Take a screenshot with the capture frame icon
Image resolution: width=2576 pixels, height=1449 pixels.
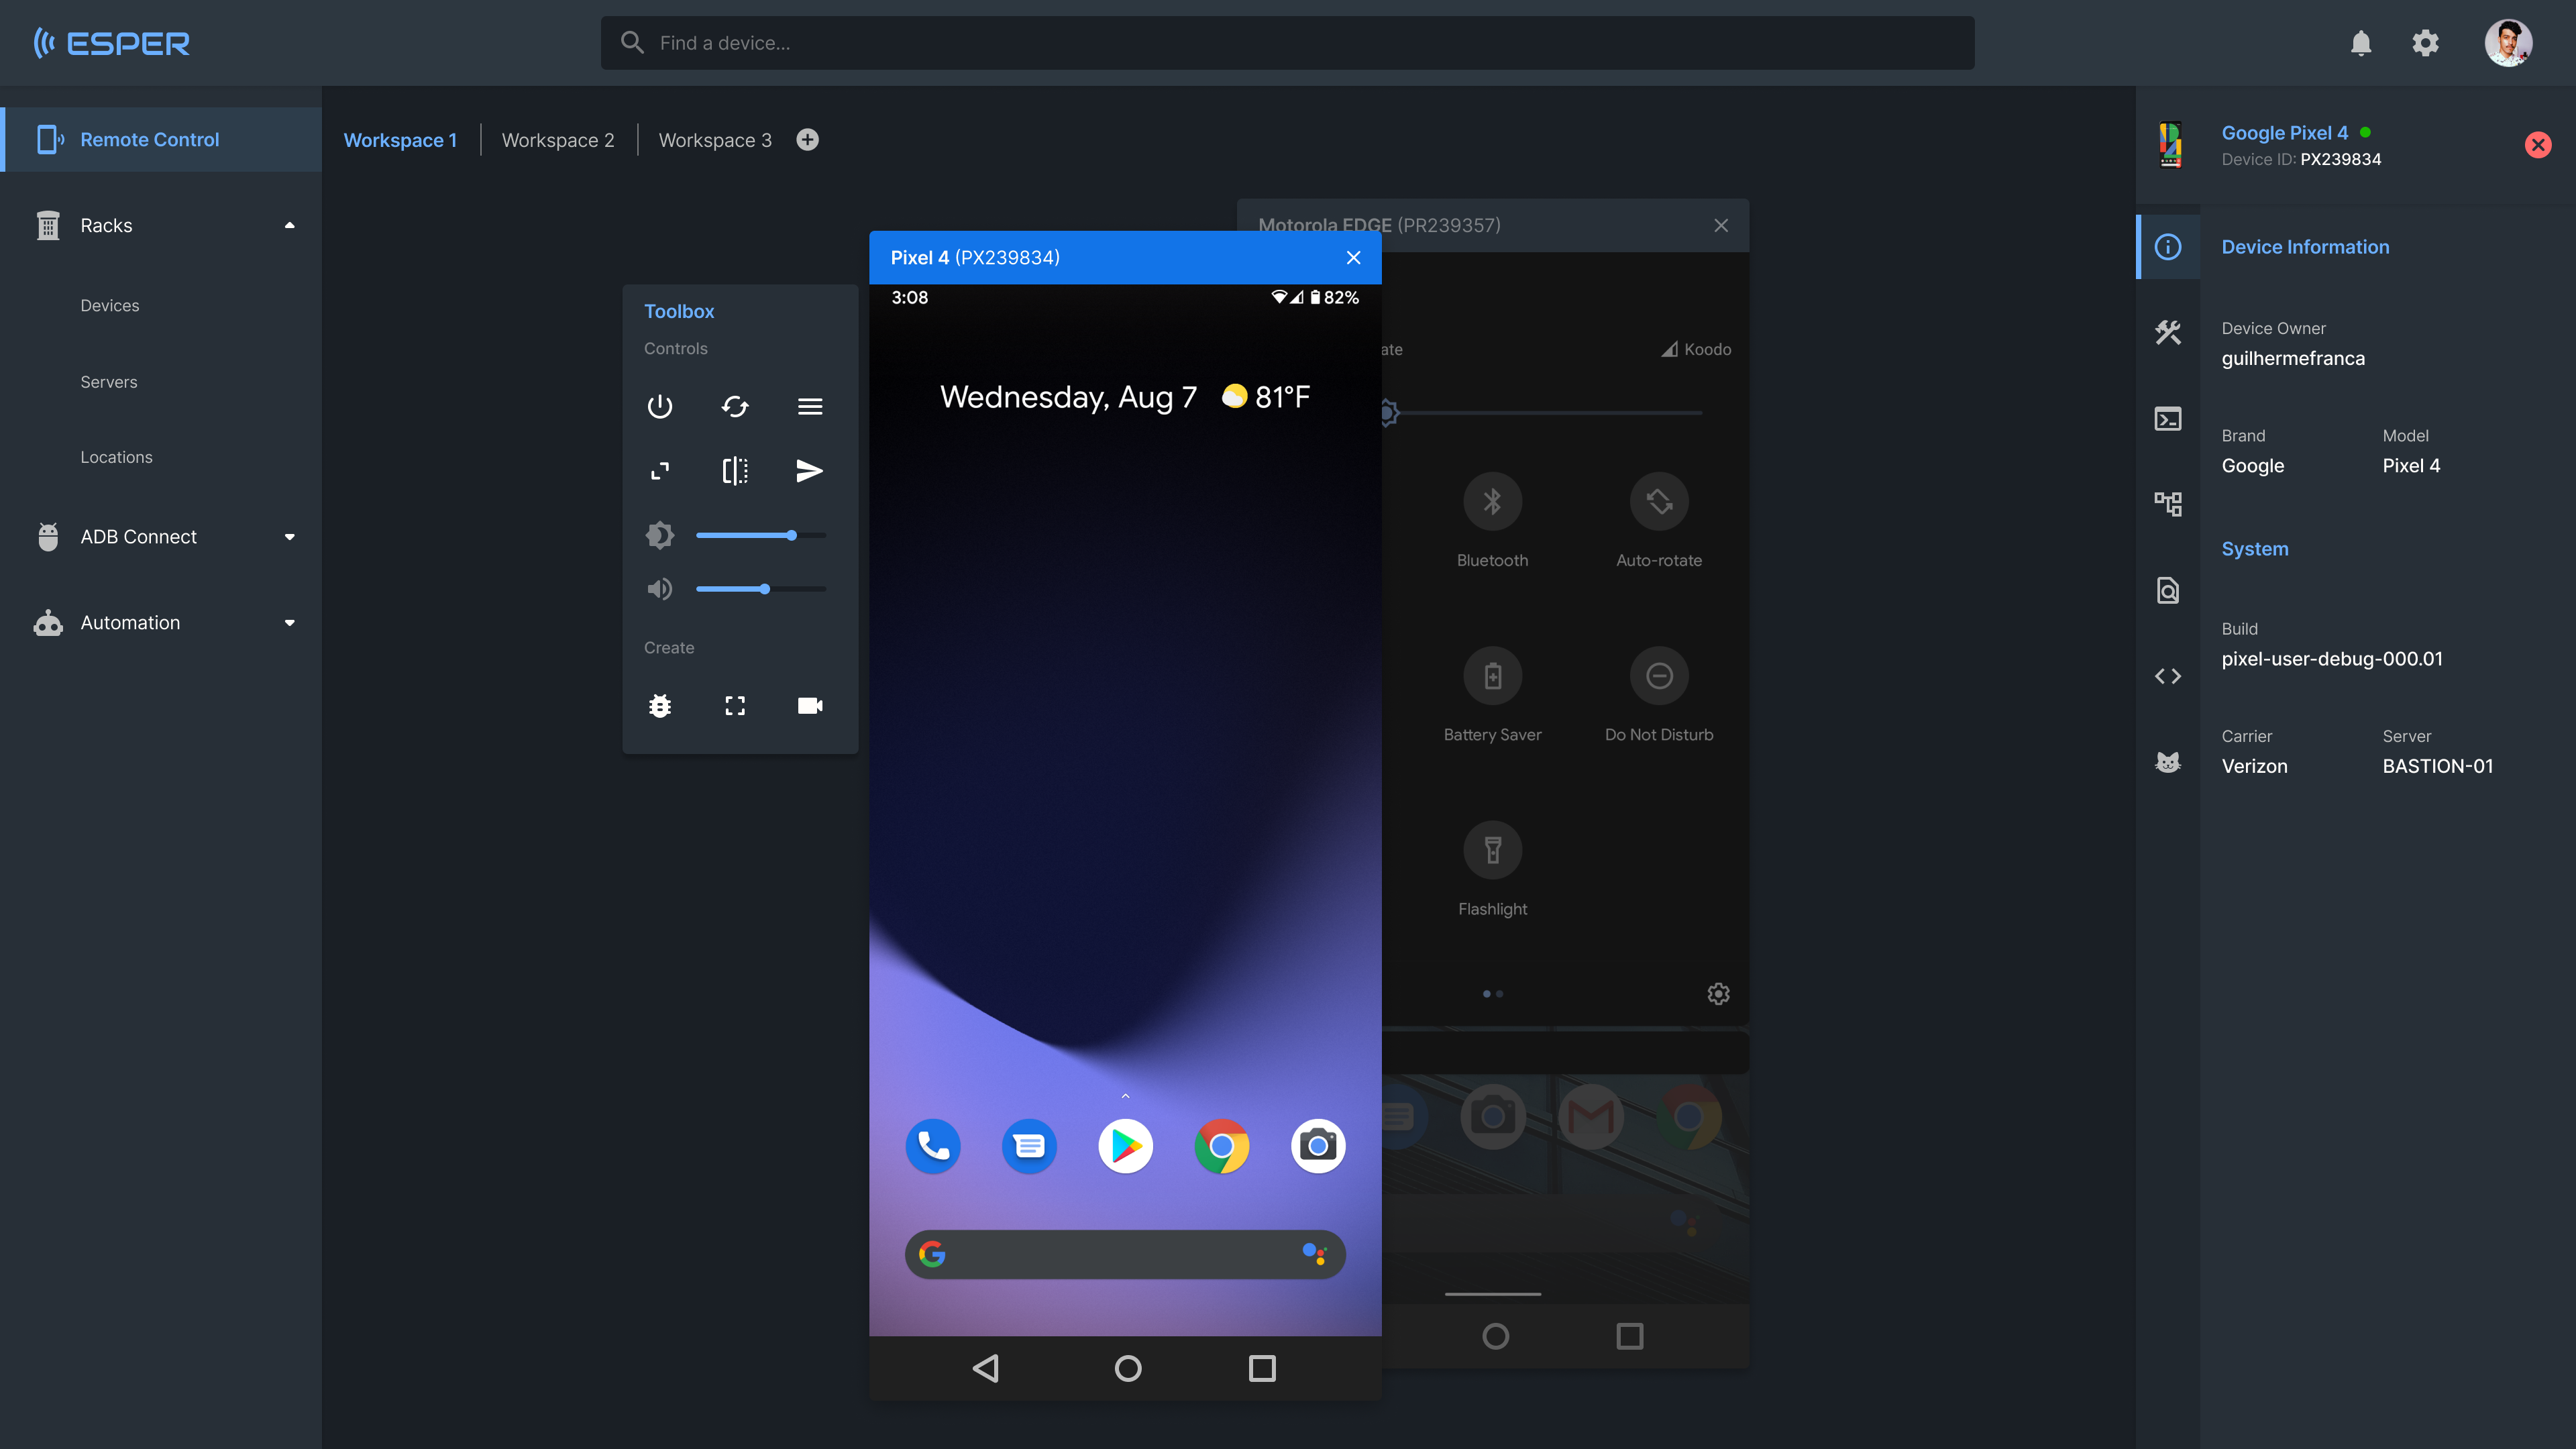(735, 706)
